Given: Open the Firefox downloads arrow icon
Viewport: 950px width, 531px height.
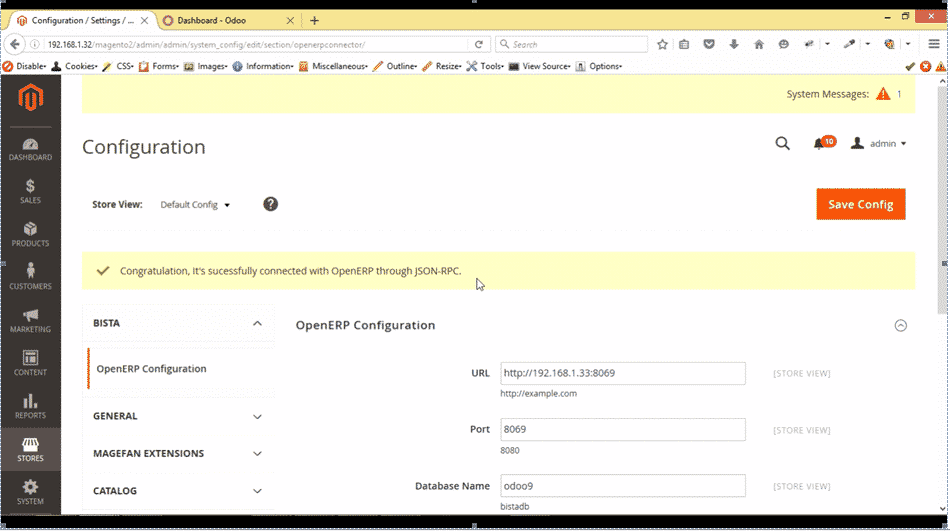Looking at the screenshot, I should point(734,44).
